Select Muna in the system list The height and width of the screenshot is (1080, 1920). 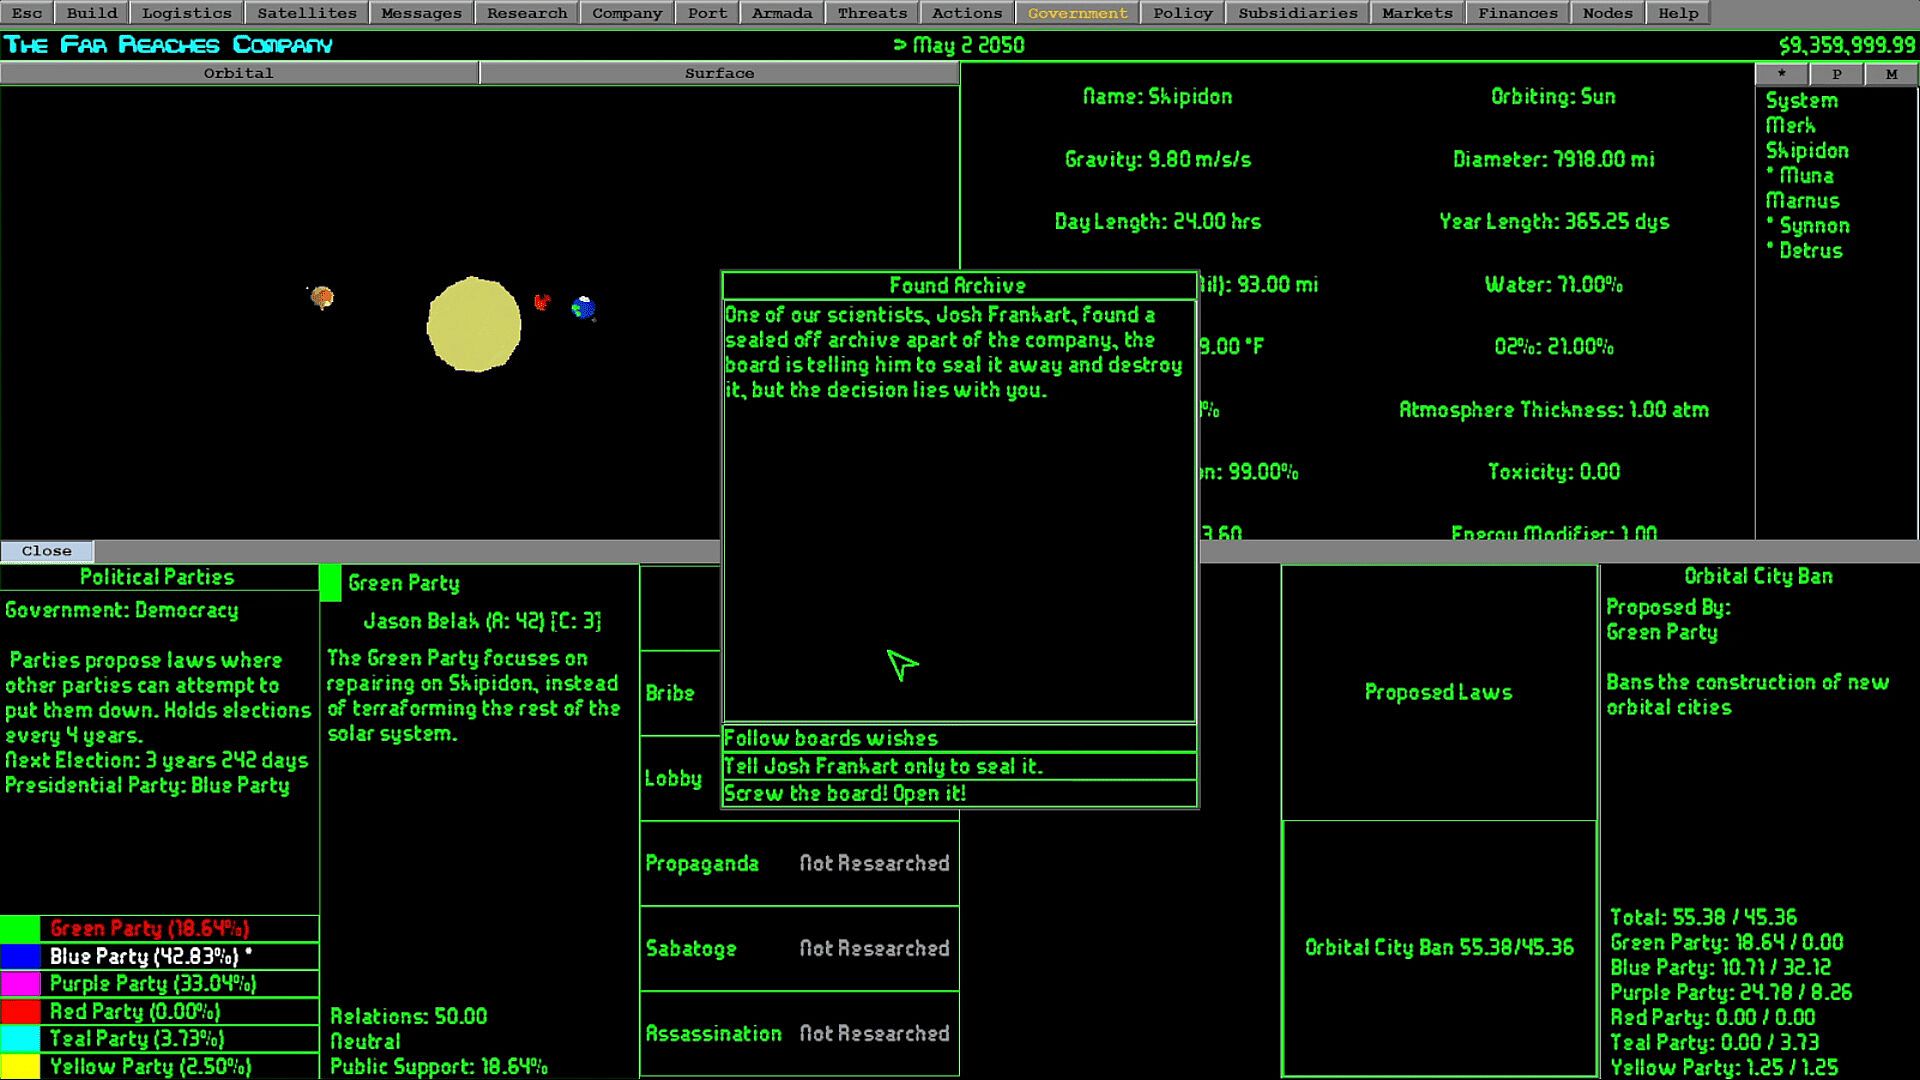tap(1805, 176)
